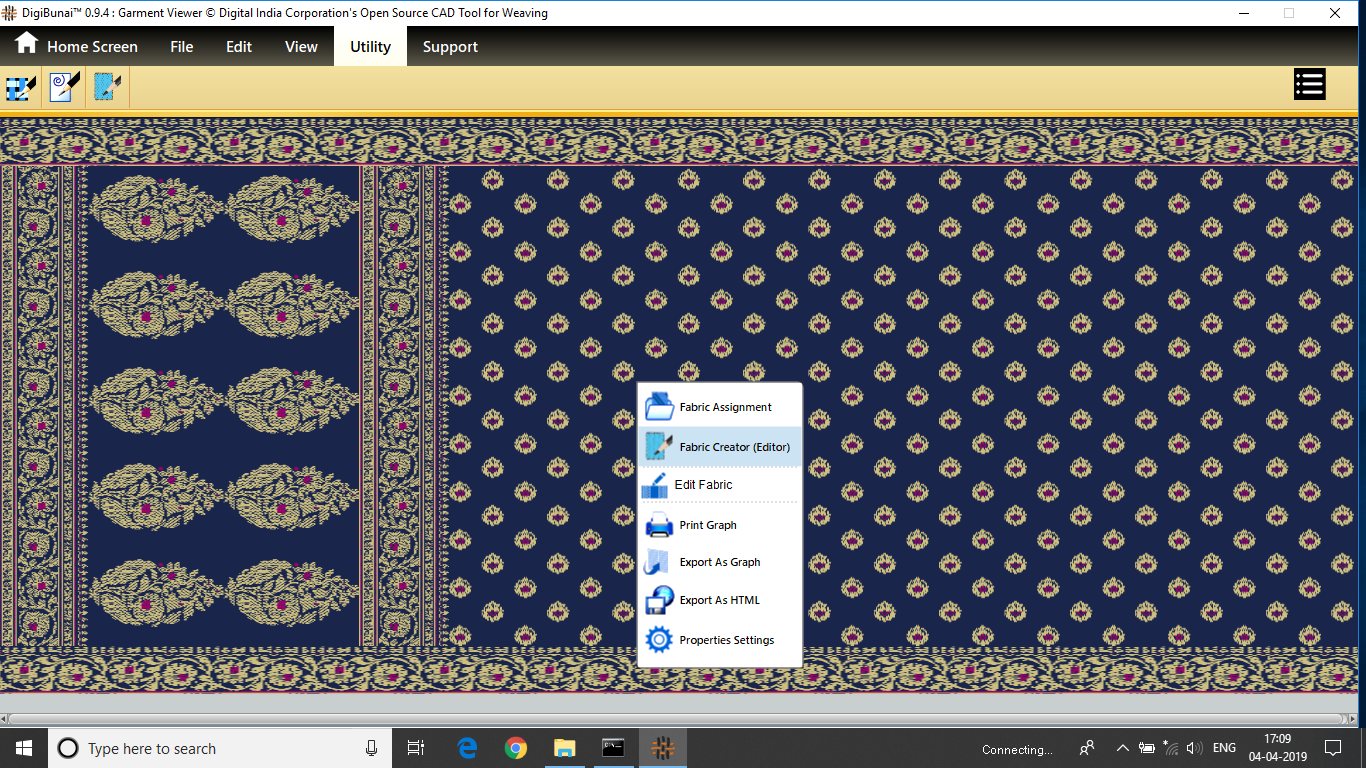Click the blue fabric editor toolbar icon

(x=108, y=87)
